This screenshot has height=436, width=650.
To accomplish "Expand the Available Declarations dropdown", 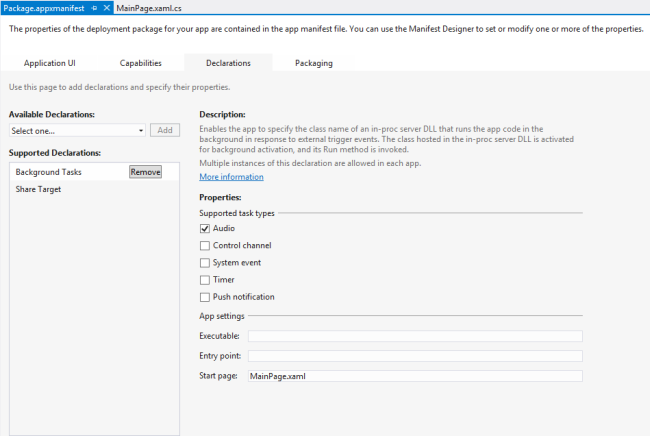I will point(141,130).
